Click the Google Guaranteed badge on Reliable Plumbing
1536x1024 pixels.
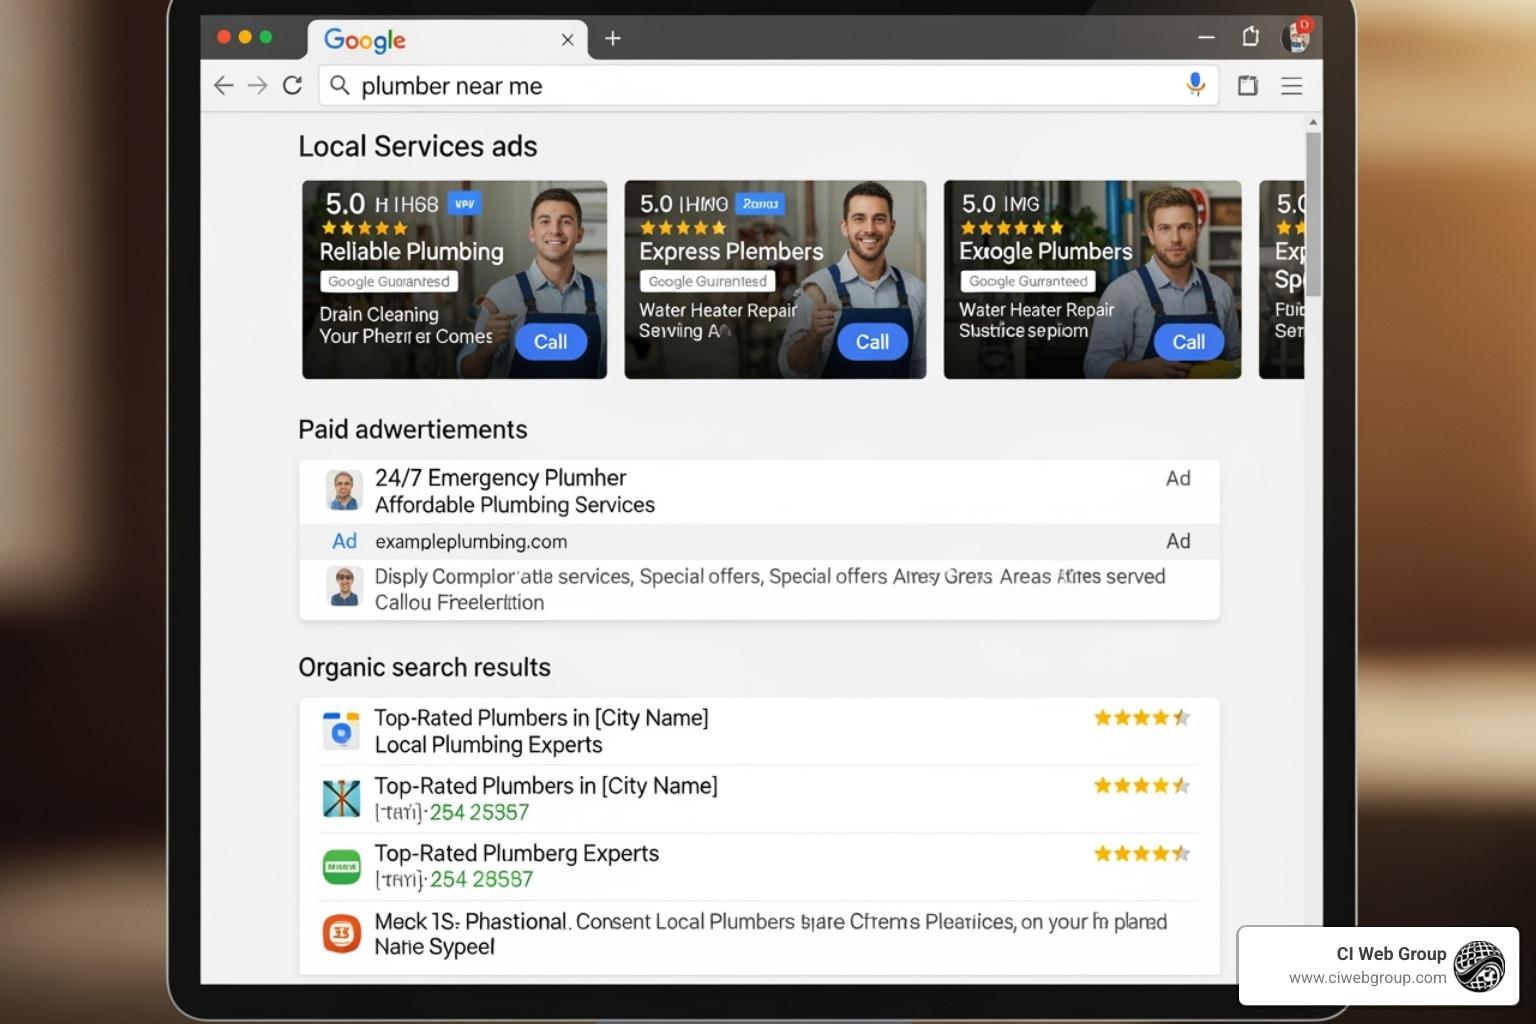pyautogui.click(x=388, y=281)
